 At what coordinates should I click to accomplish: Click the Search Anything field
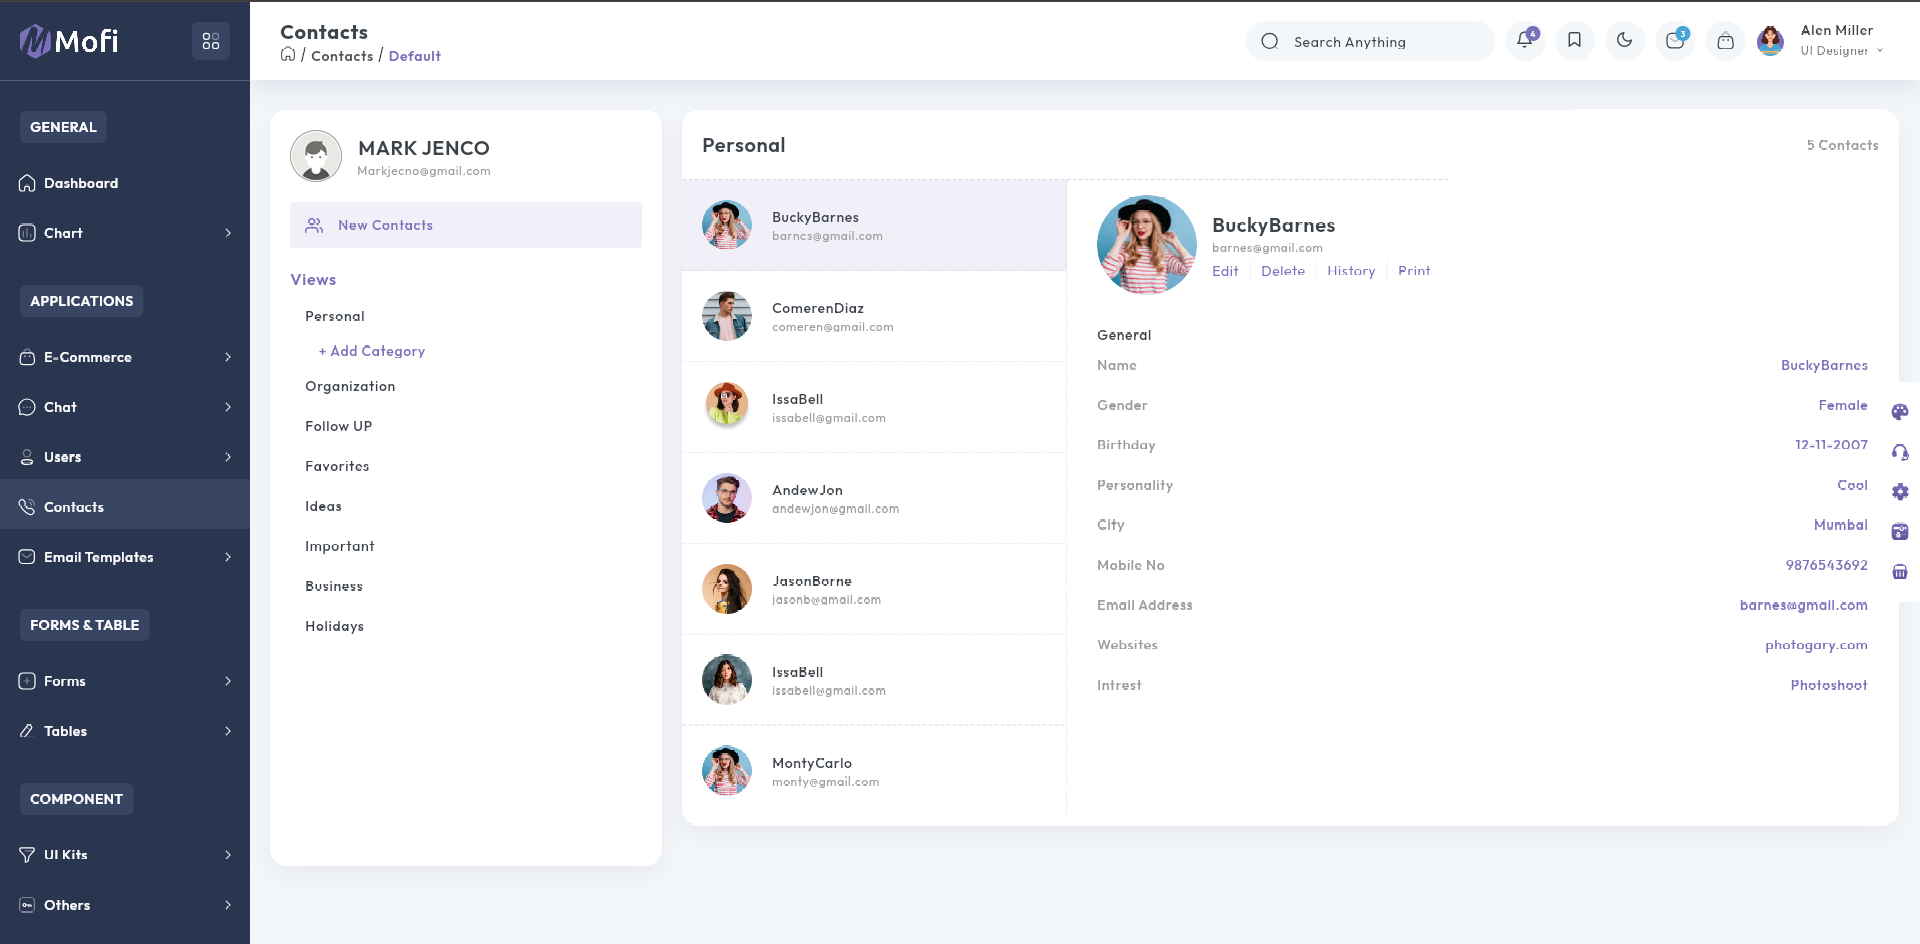pos(1380,42)
